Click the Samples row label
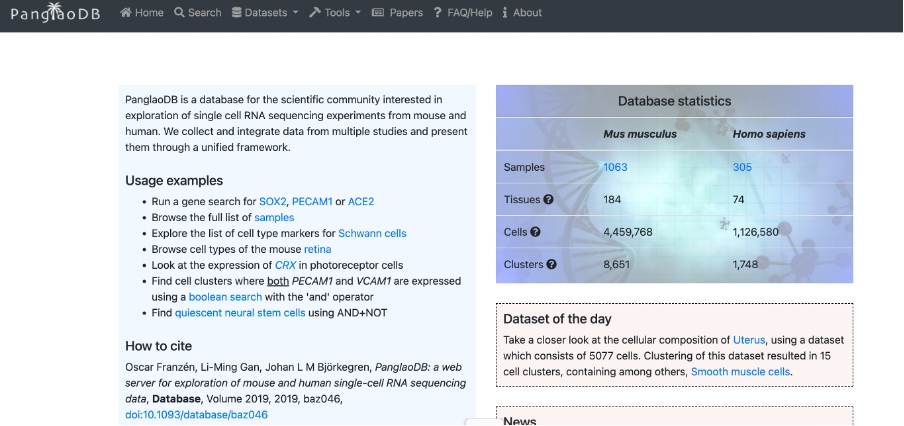 tap(524, 167)
